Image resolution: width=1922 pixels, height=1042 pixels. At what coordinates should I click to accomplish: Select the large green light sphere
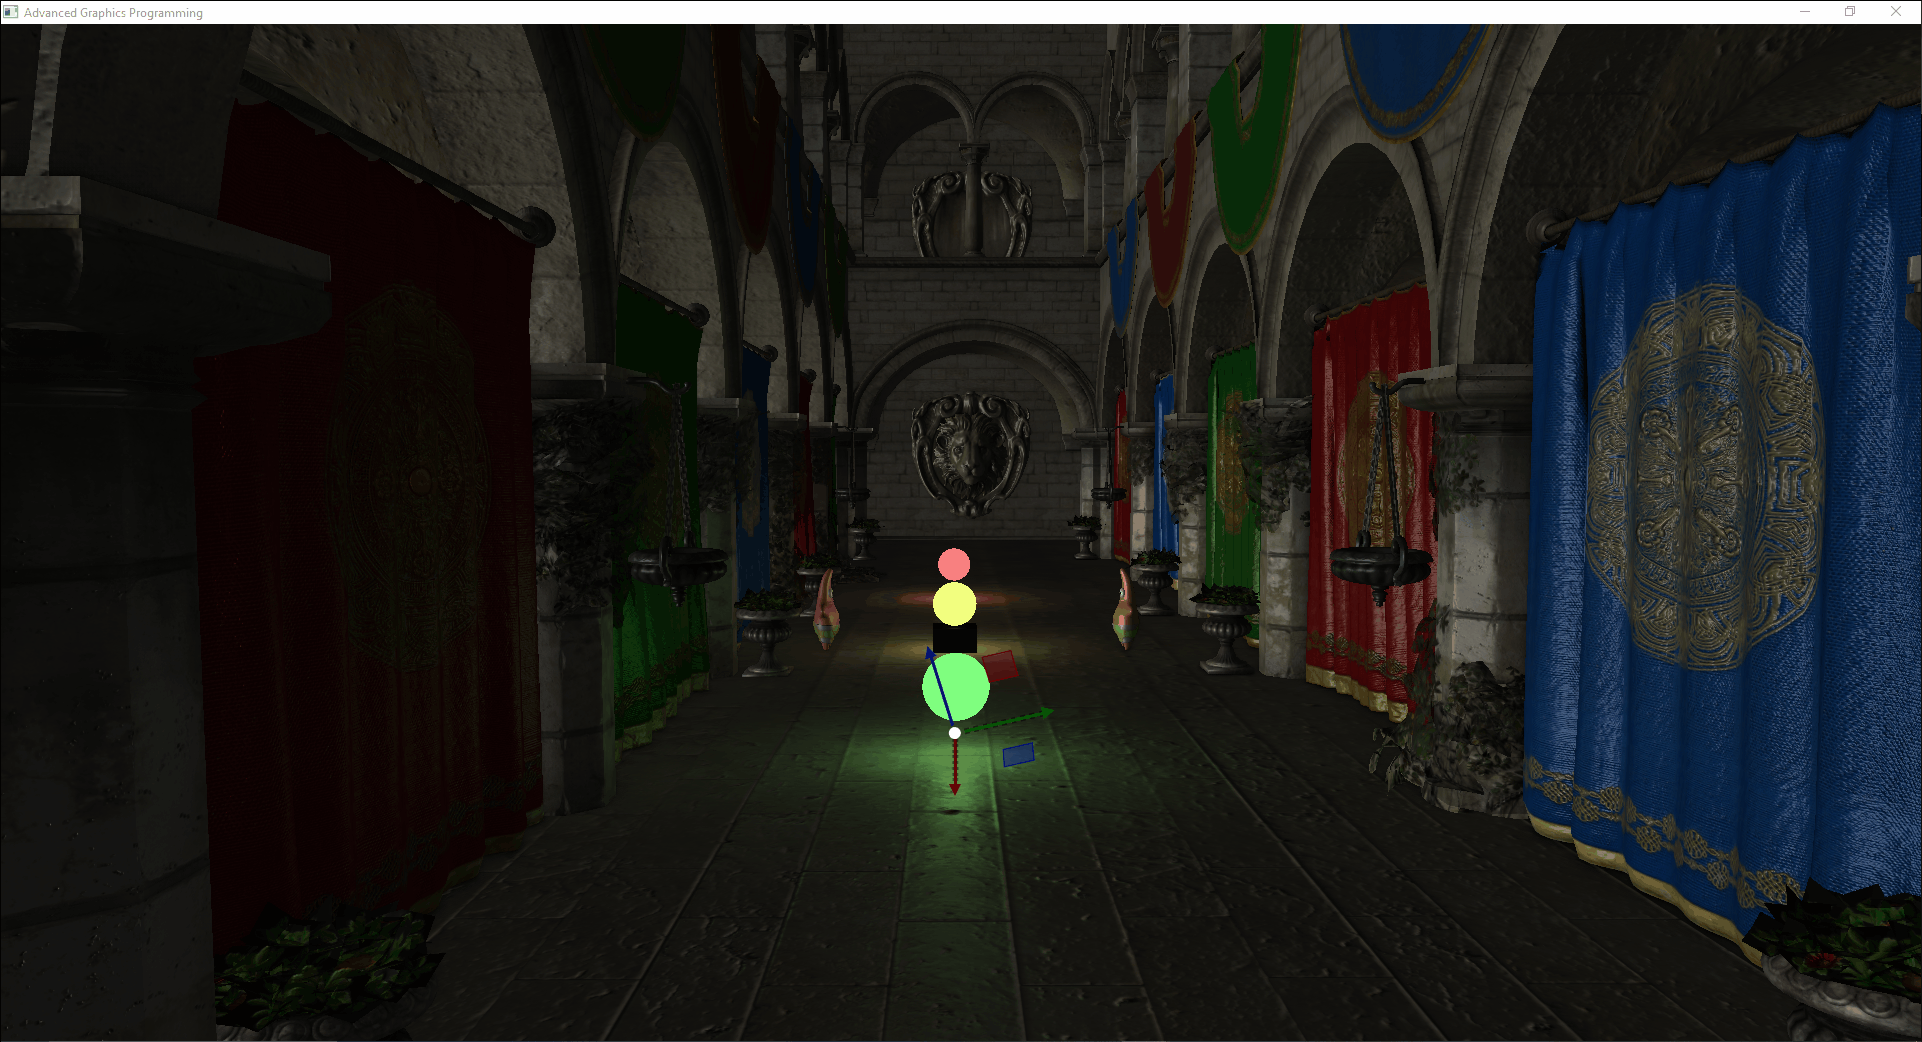(955, 686)
